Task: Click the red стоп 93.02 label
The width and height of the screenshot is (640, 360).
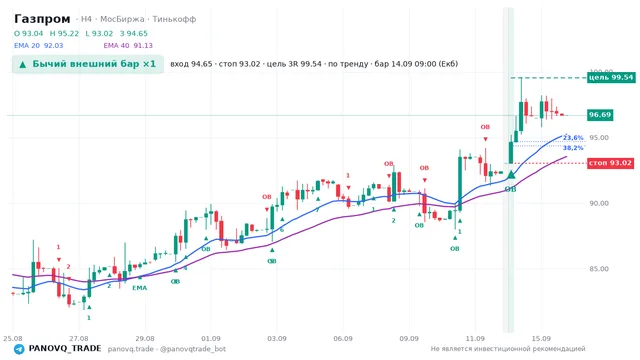Action: pyautogui.click(x=610, y=163)
